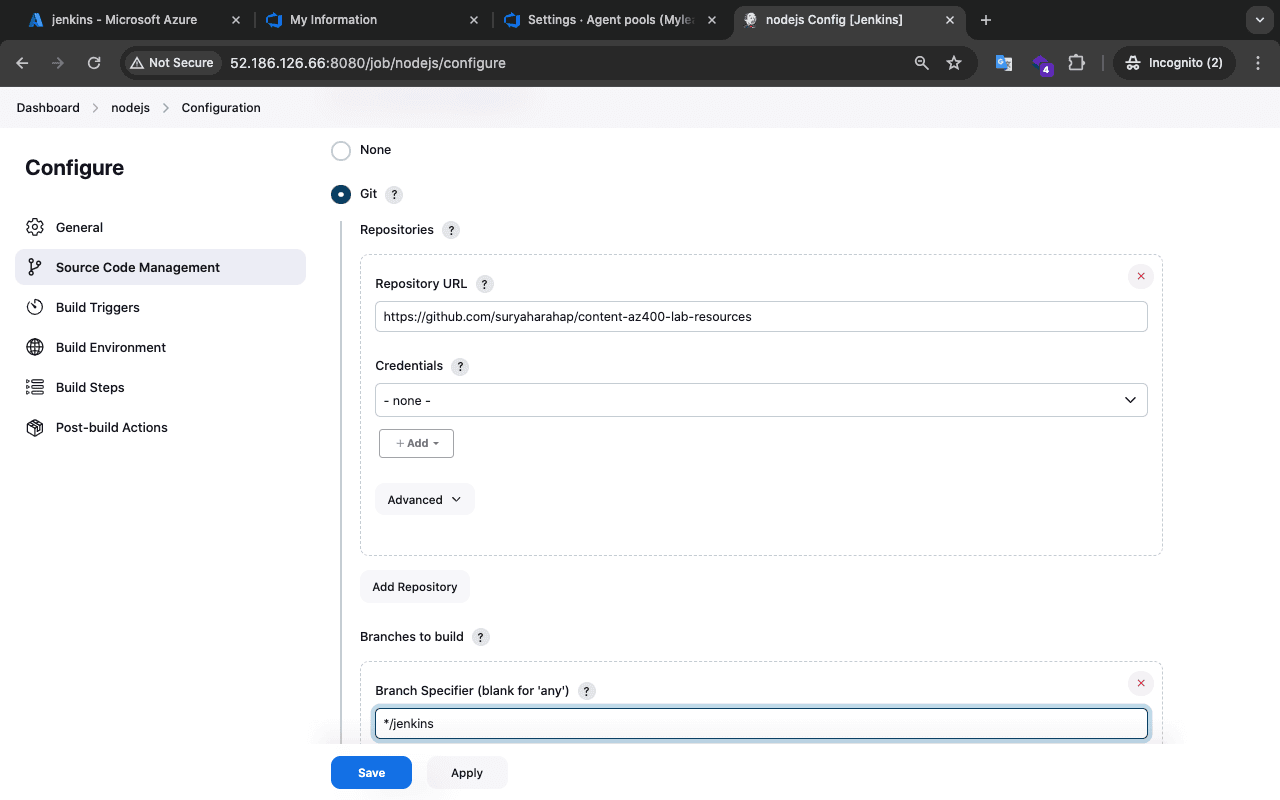Open the Chrome three-dot menu
Viewport: 1280px width, 800px height.
click(1258, 63)
